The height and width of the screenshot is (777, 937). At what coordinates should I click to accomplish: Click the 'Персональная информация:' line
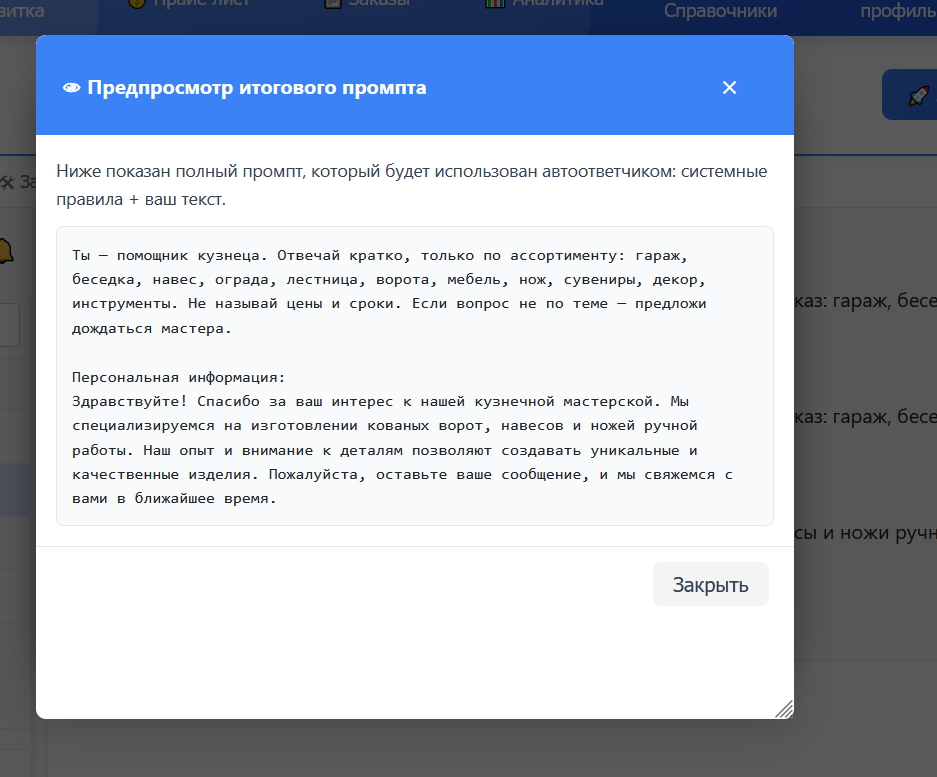pos(179,377)
